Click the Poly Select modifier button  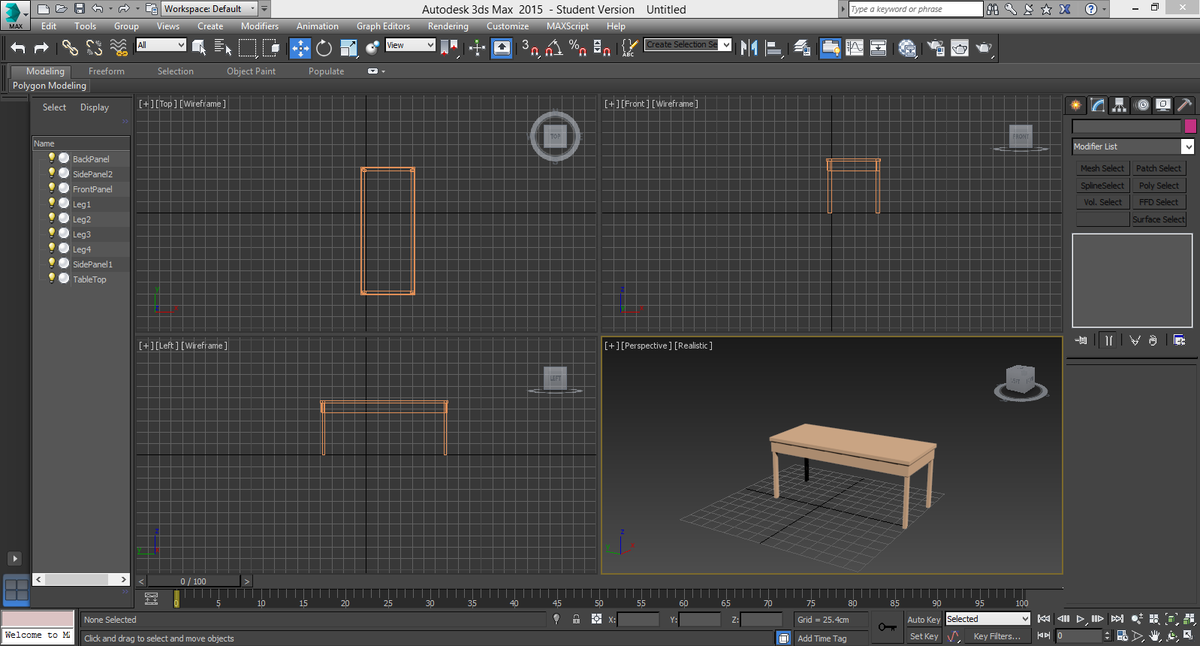pyautogui.click(x=1159, y=186)
